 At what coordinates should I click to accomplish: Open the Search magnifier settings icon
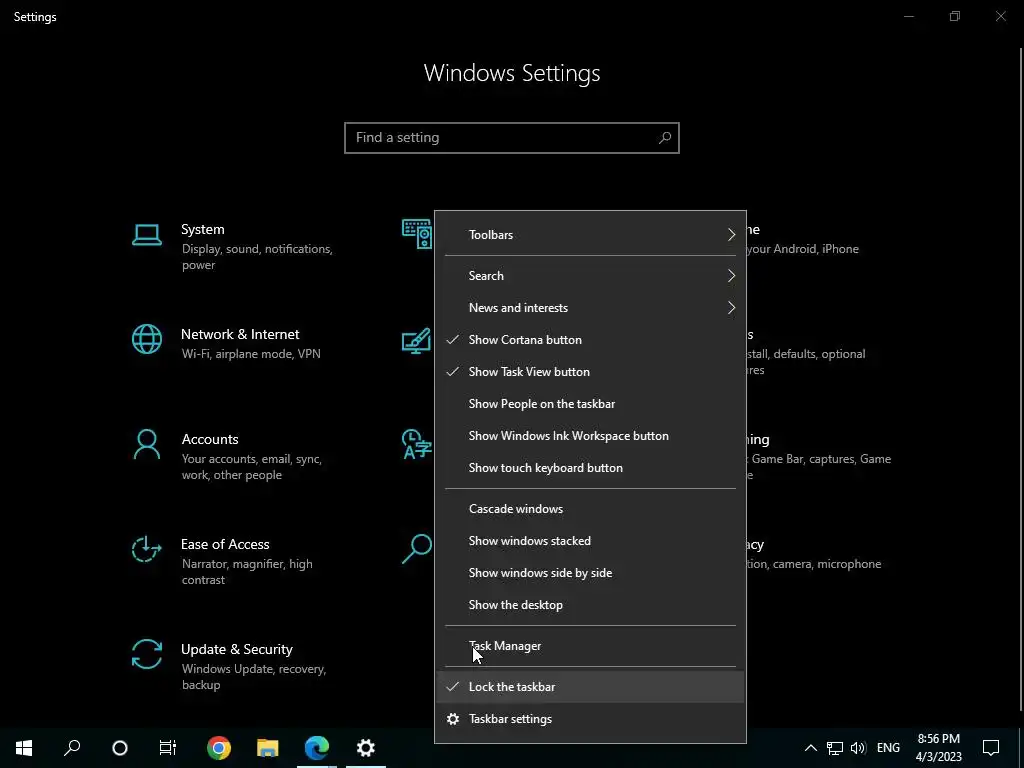pyautogui.click(x=417, y=549)
